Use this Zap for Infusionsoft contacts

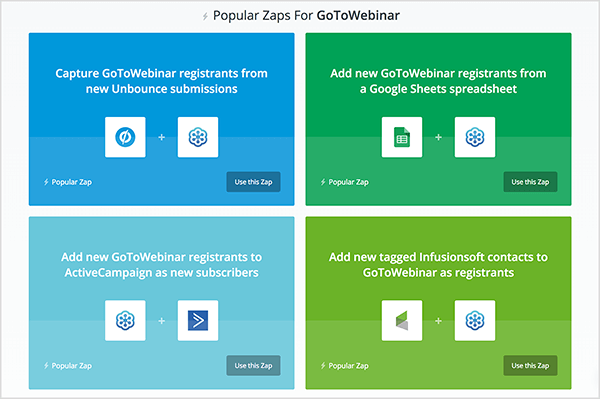530,365
